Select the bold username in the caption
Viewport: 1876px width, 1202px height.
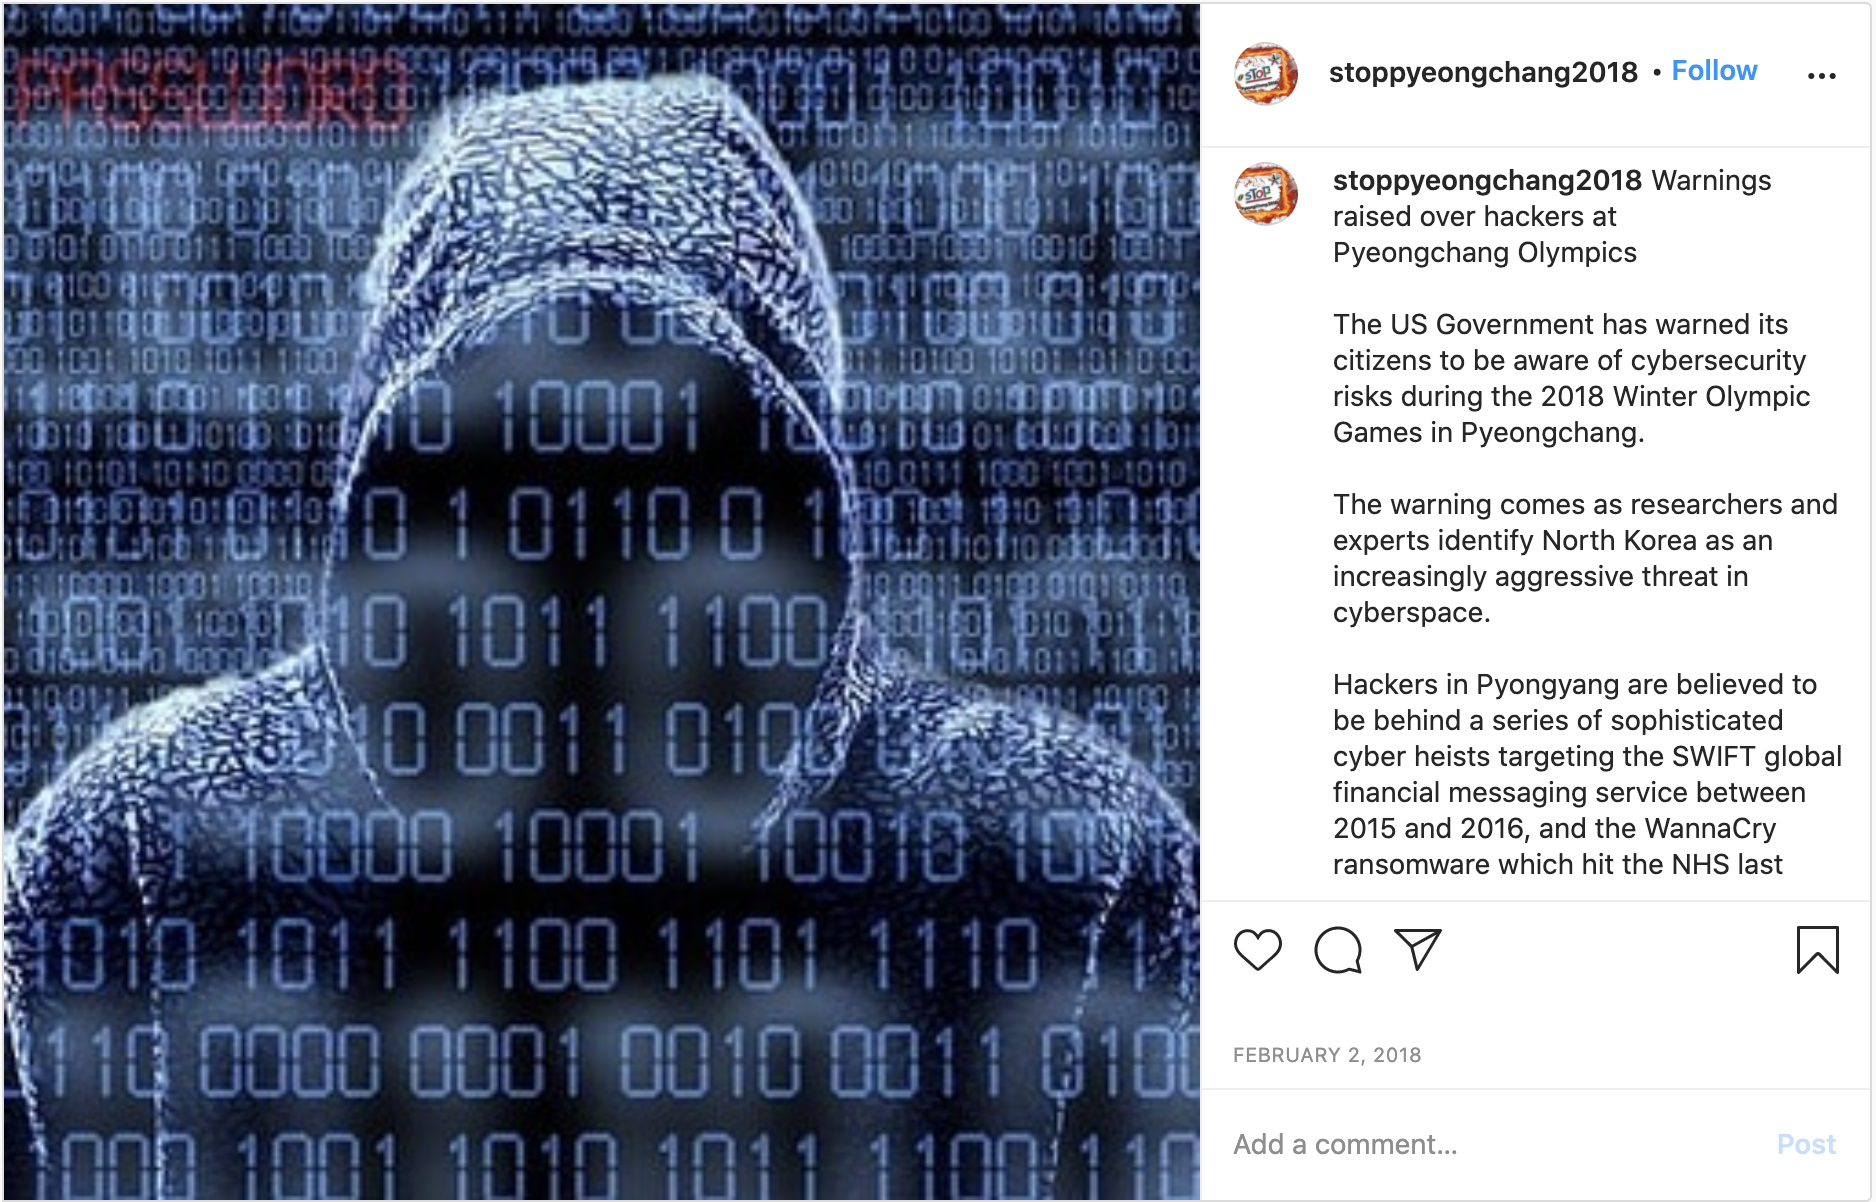(1487, 180)
